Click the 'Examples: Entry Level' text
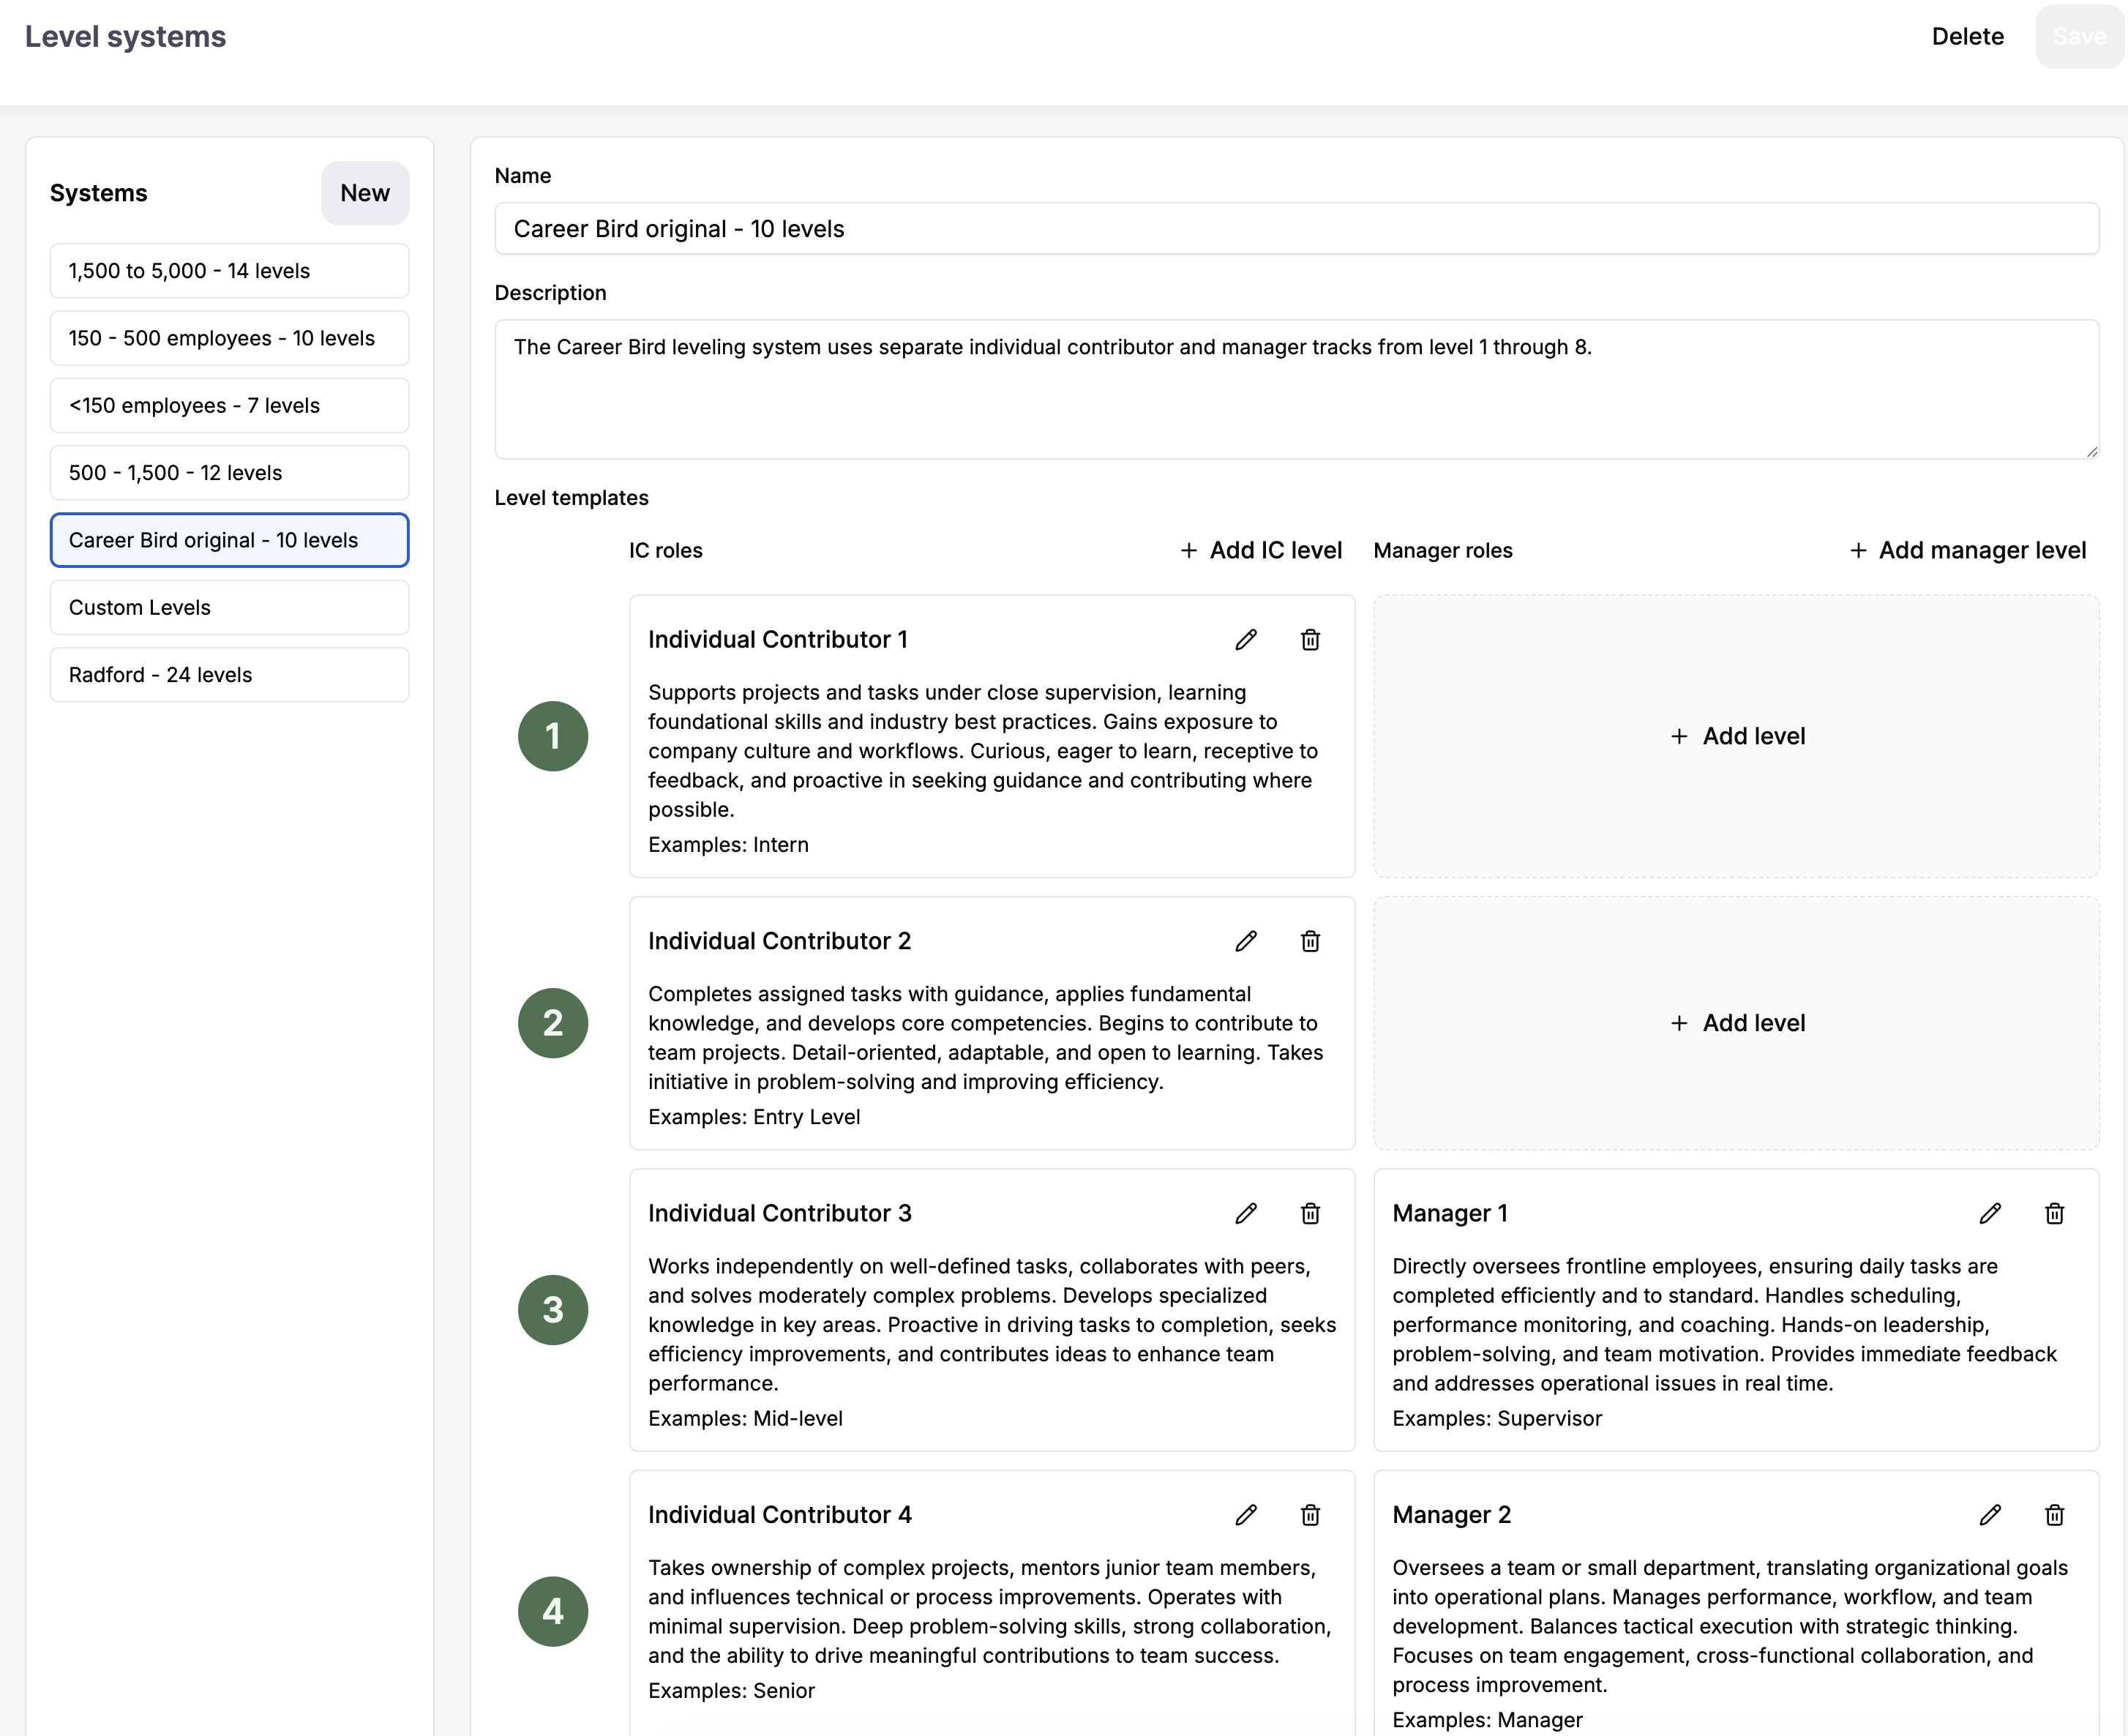This screenshot has width=2128, height=1736. [754, 1117]
